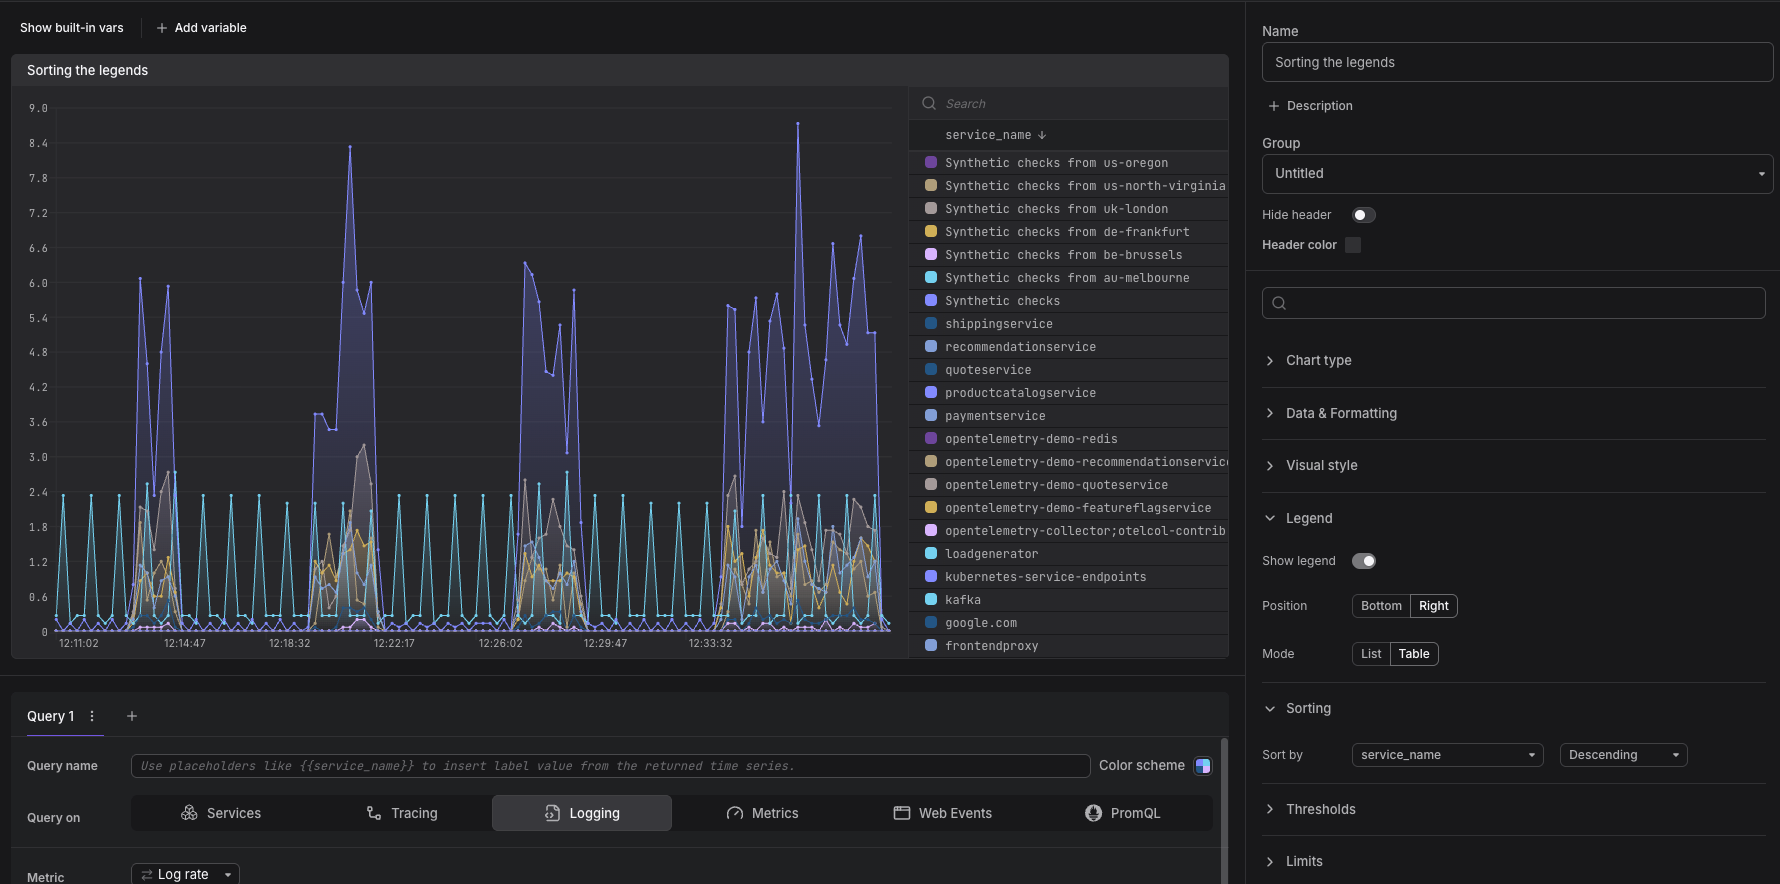Toggle the Hide header switch
Viewport: 1780px width, 884px height.
[1364, 215]
